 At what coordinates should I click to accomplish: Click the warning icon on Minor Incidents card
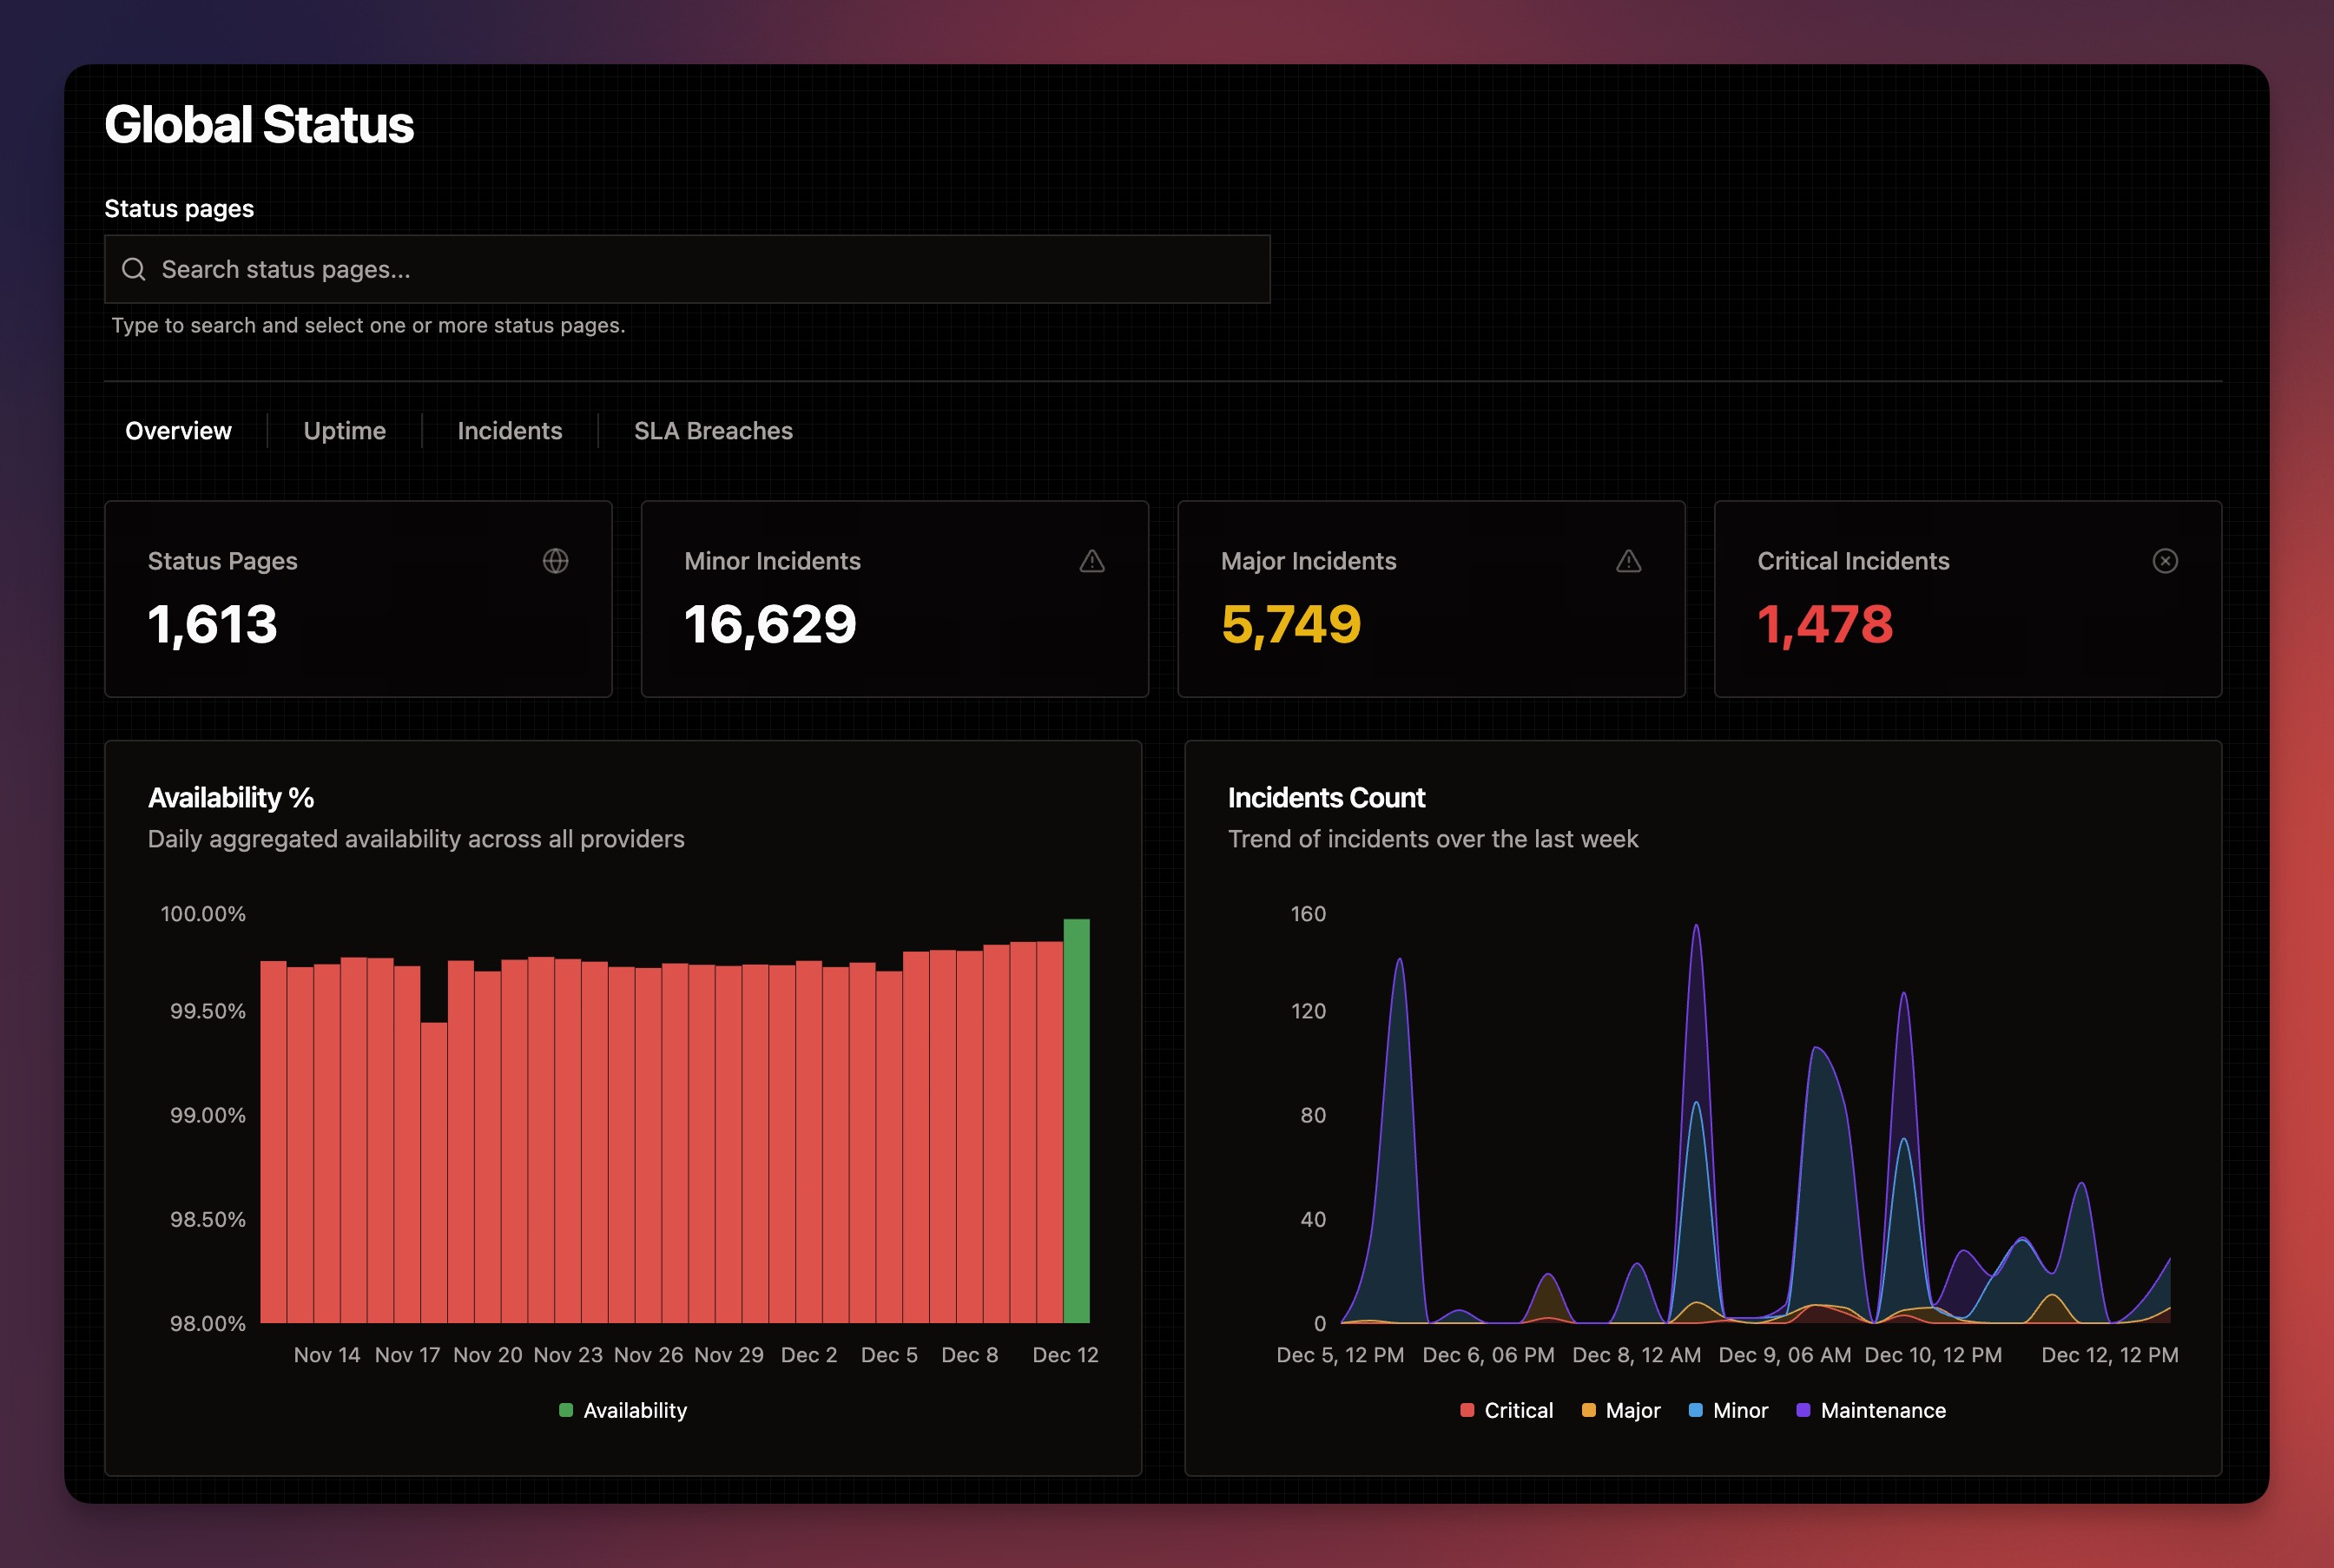tap(1091, 561)
